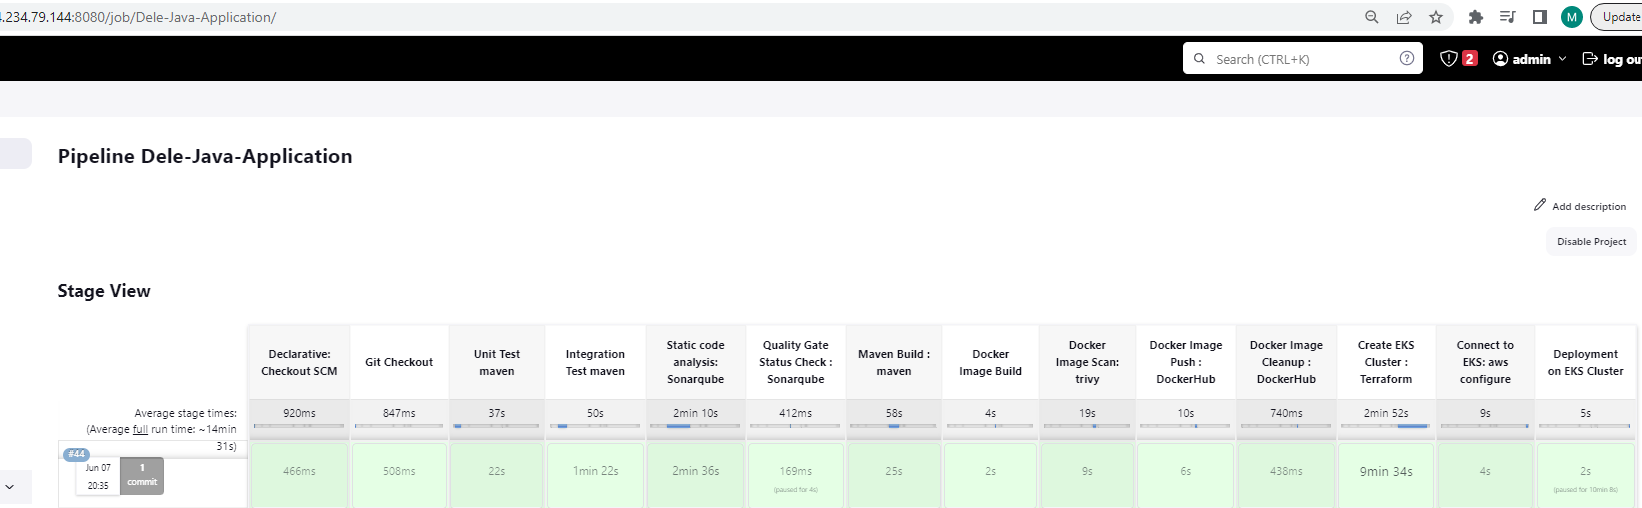The image size is (1642, 508).
Task: Click the Stage View heading
Action: [x=104, y=291]
